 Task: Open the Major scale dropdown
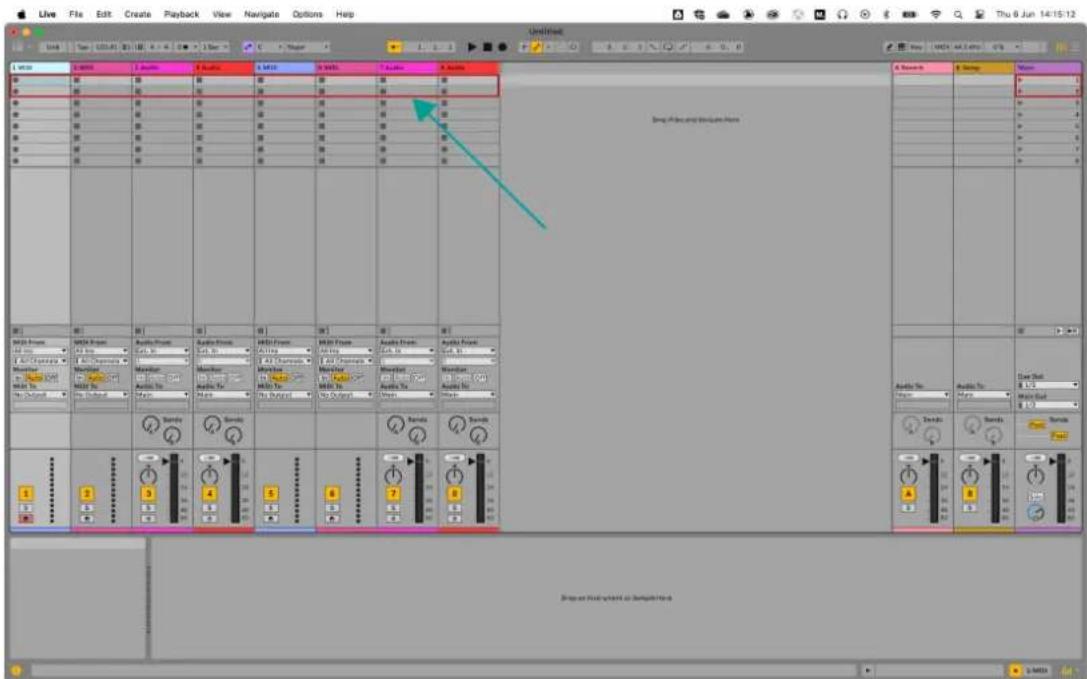pos(308,46)
